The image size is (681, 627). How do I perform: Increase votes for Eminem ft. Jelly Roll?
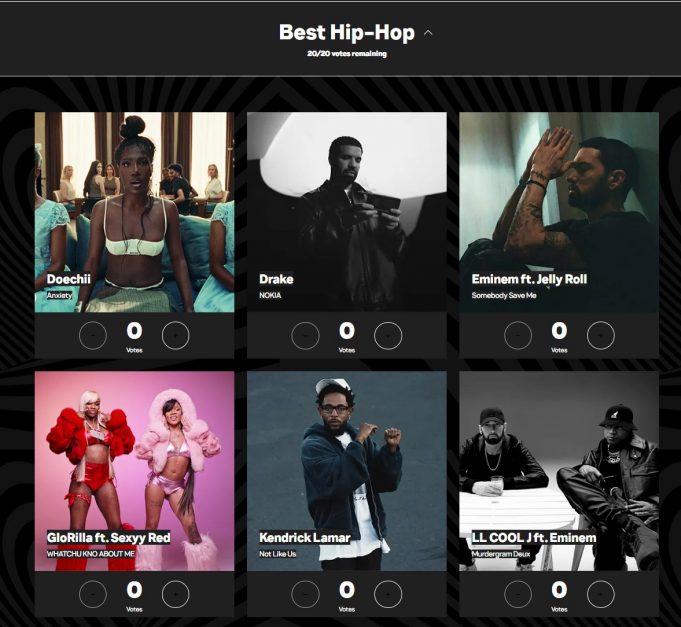pos(601,335)
